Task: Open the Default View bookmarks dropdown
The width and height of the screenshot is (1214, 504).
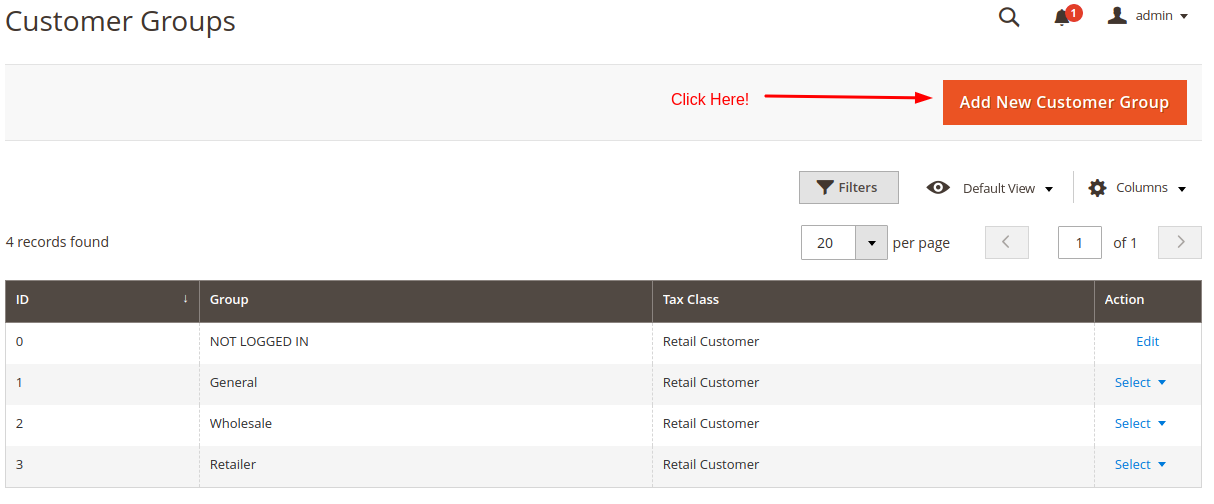Action: (1008, 188)
